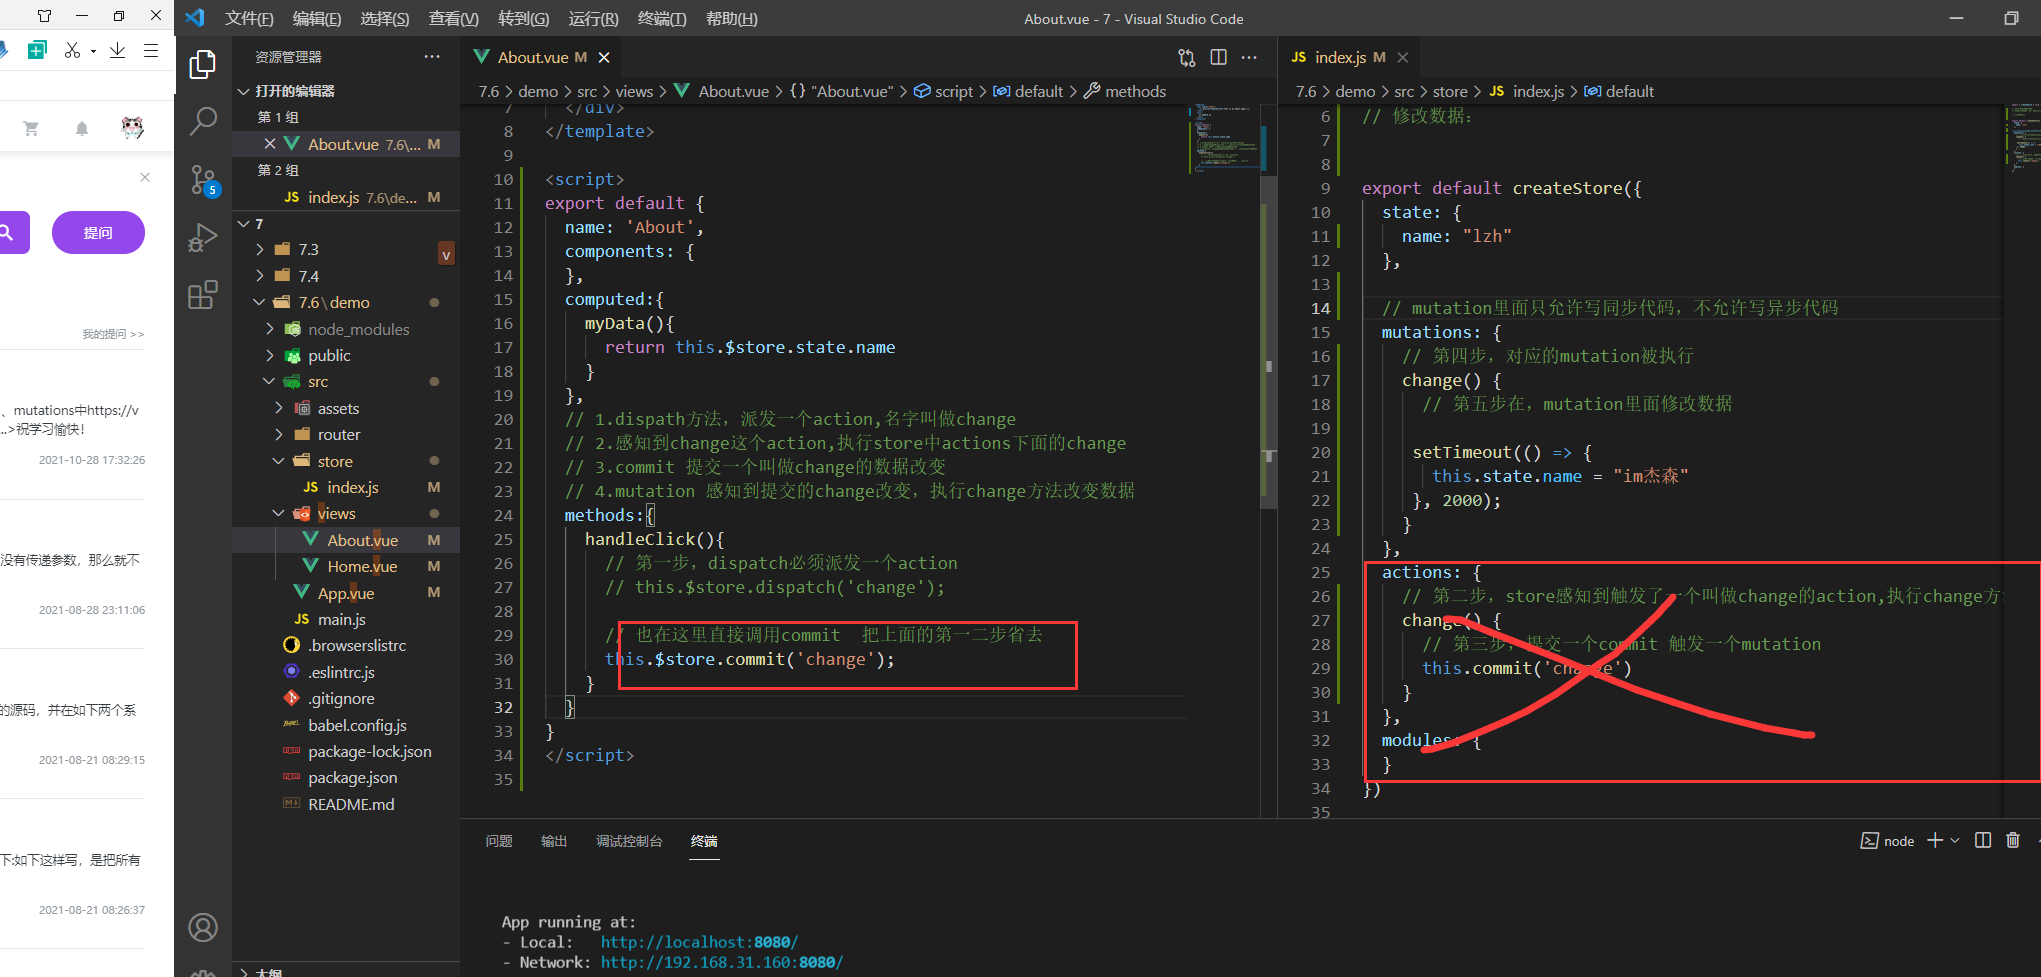Open App.vue in the file tree

tap(346, 593)
